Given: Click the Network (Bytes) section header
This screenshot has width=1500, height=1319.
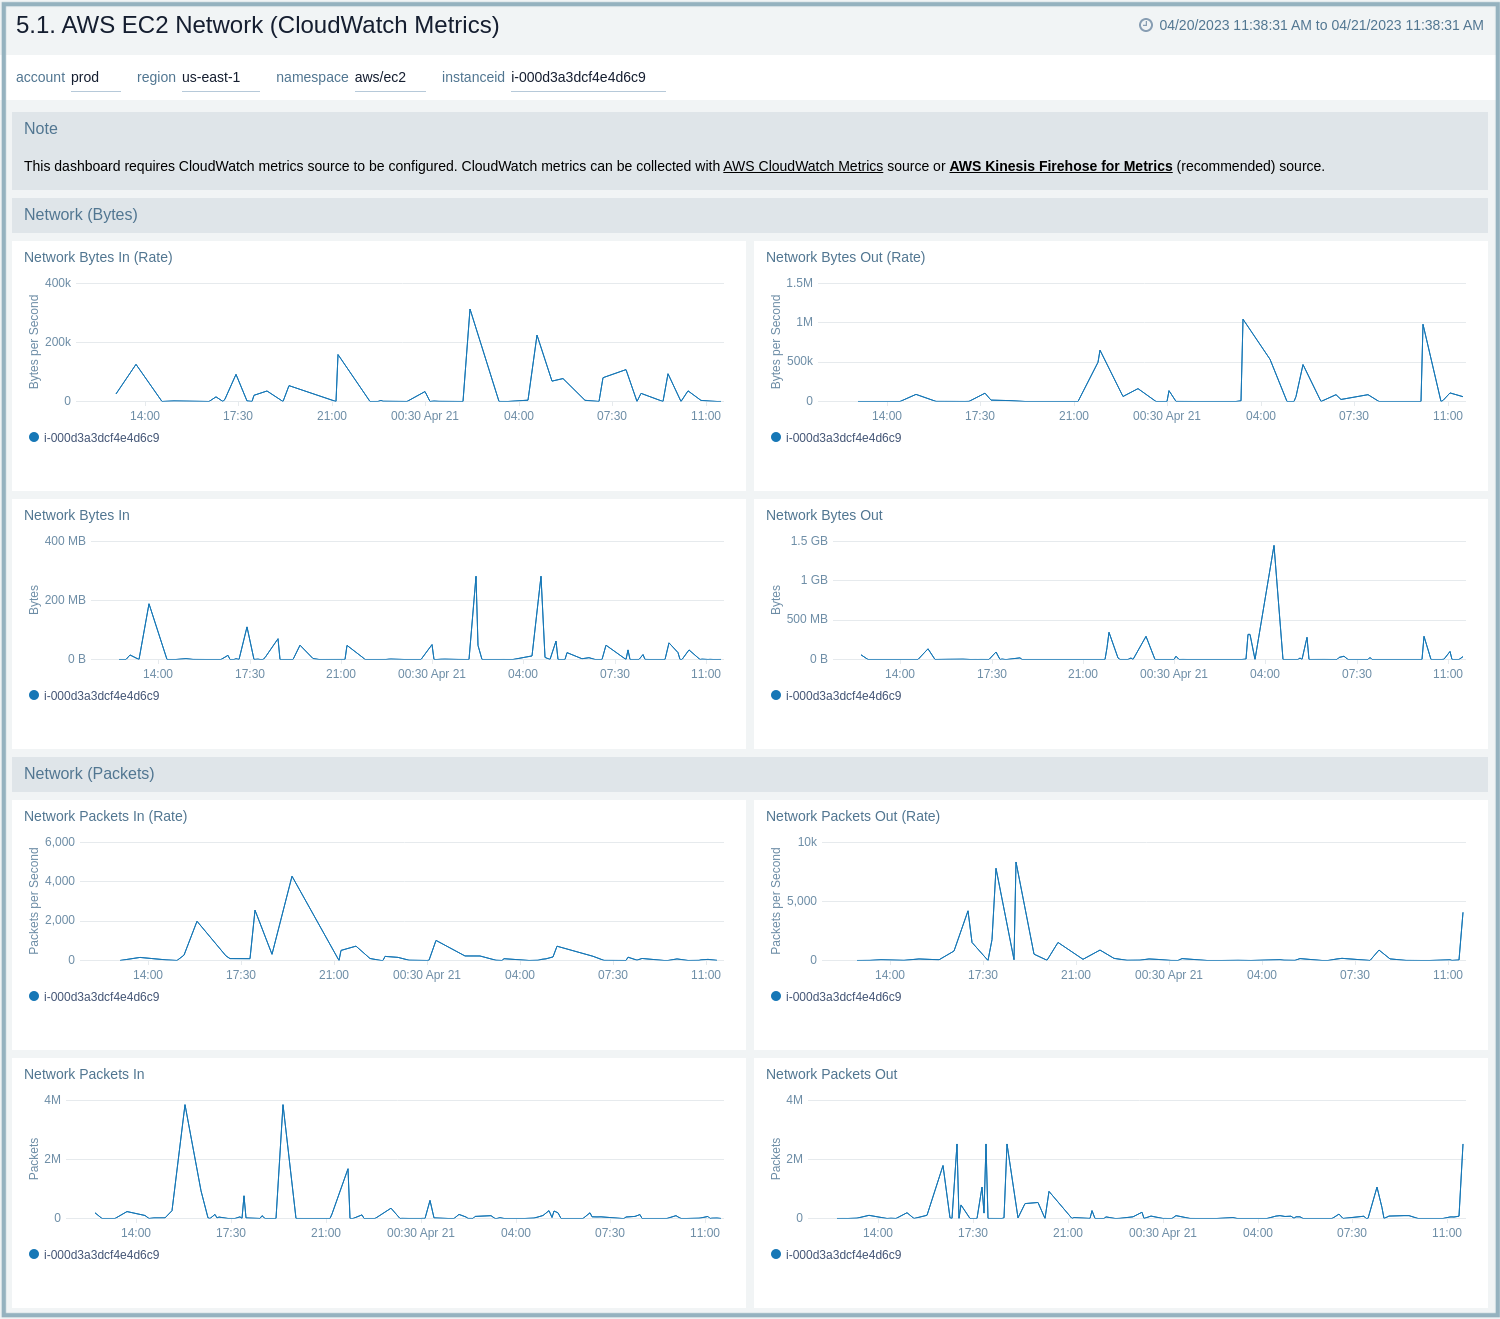Looking at the screenshot, I should point(81,214).
